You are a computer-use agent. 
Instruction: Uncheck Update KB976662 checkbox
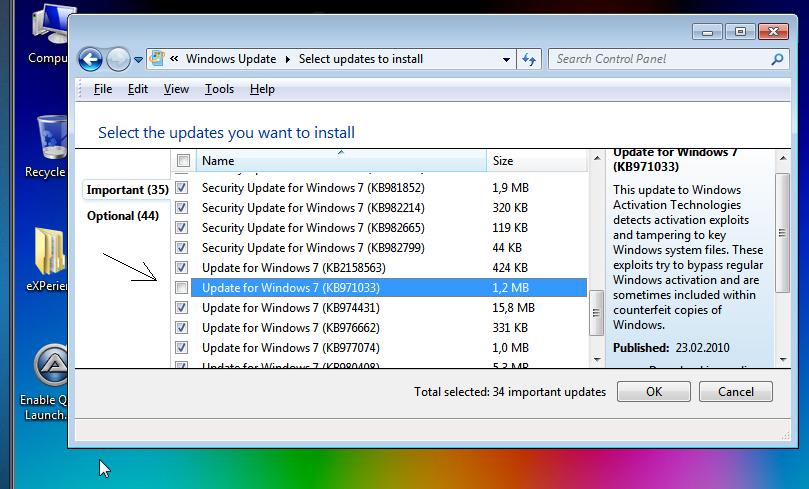pyautogui.click(x=182, y=328)
